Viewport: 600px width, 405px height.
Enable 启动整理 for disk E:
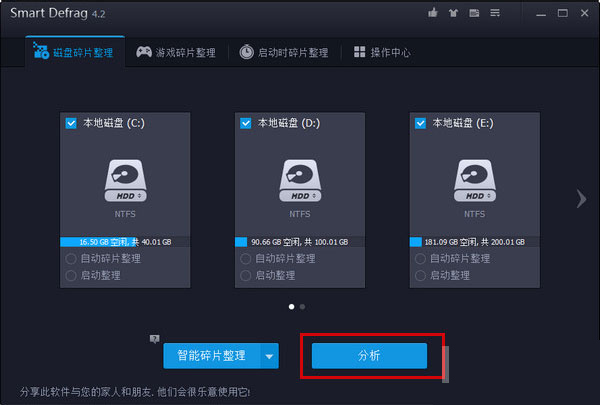point(420,276)
